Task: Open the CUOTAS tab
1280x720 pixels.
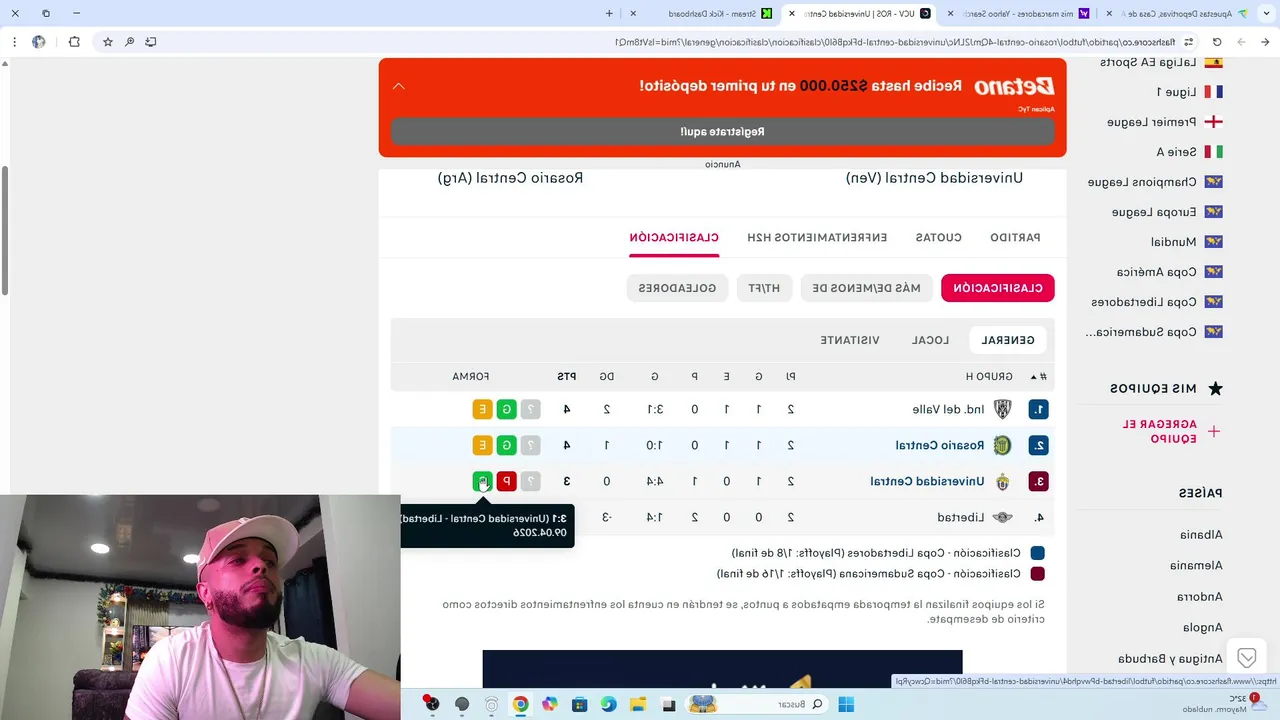Action: point(938,237)
